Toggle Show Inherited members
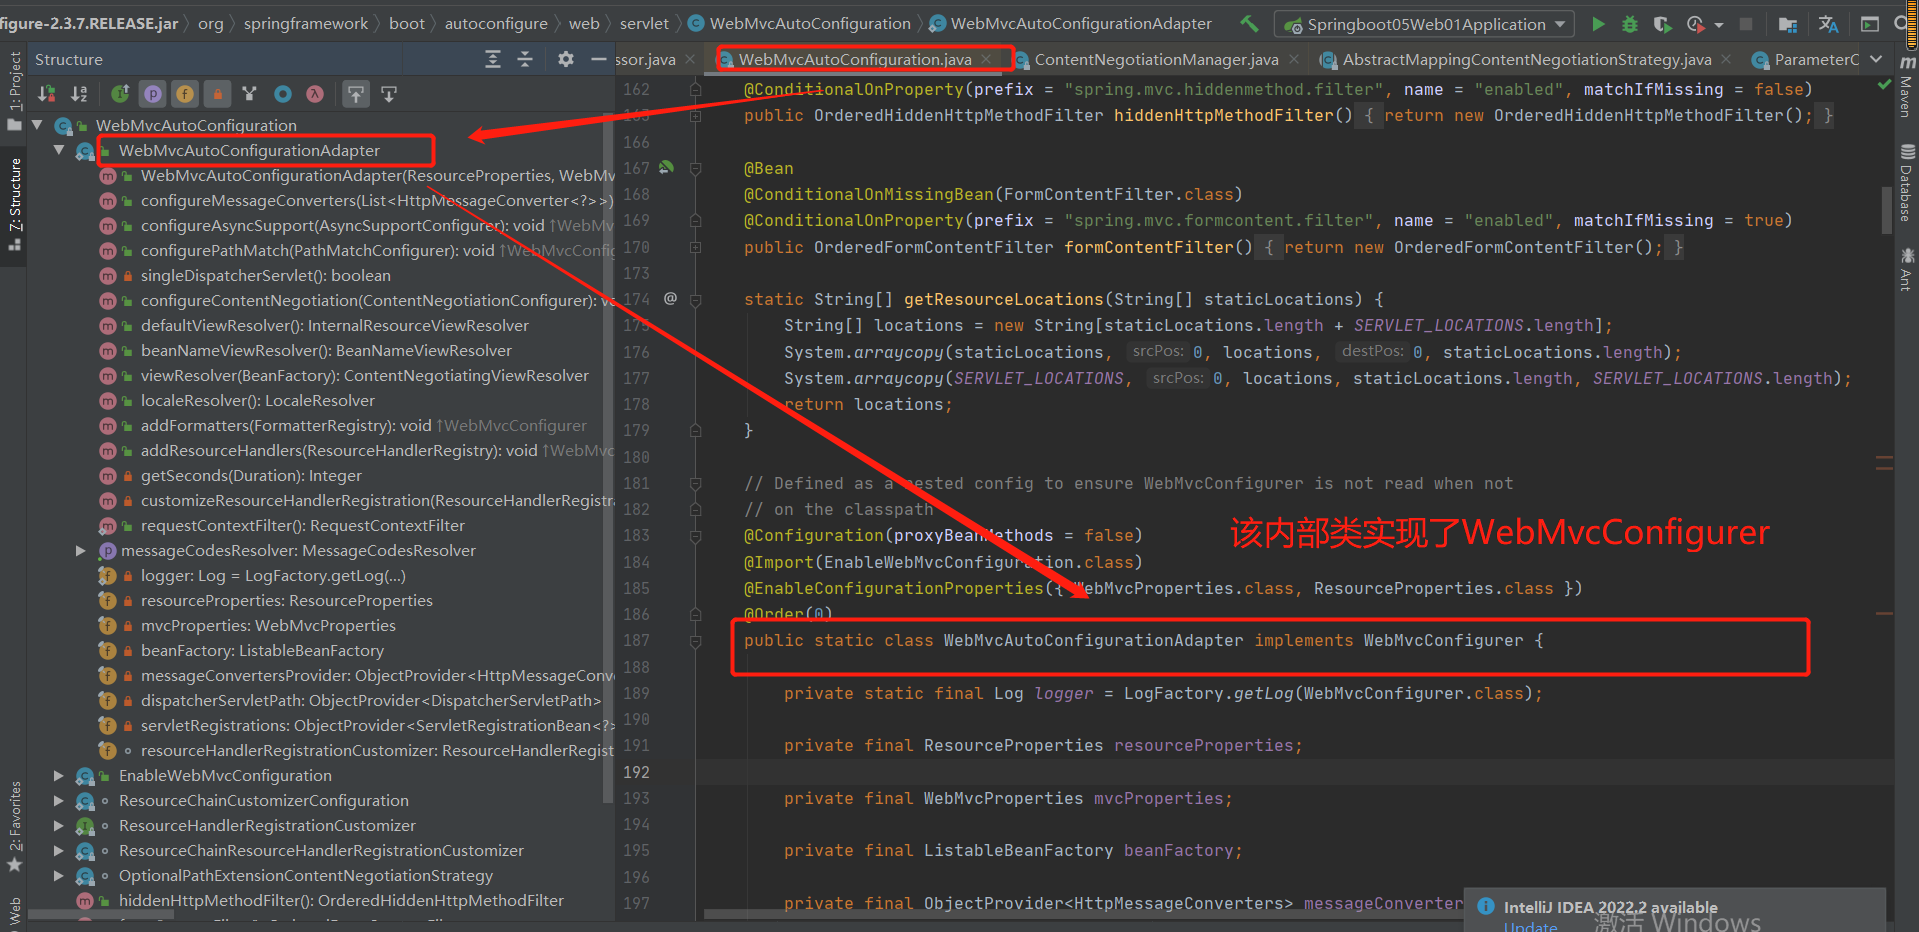This screenshot has height=932, width=1919. pyautogui.click(x=120, y=94)
